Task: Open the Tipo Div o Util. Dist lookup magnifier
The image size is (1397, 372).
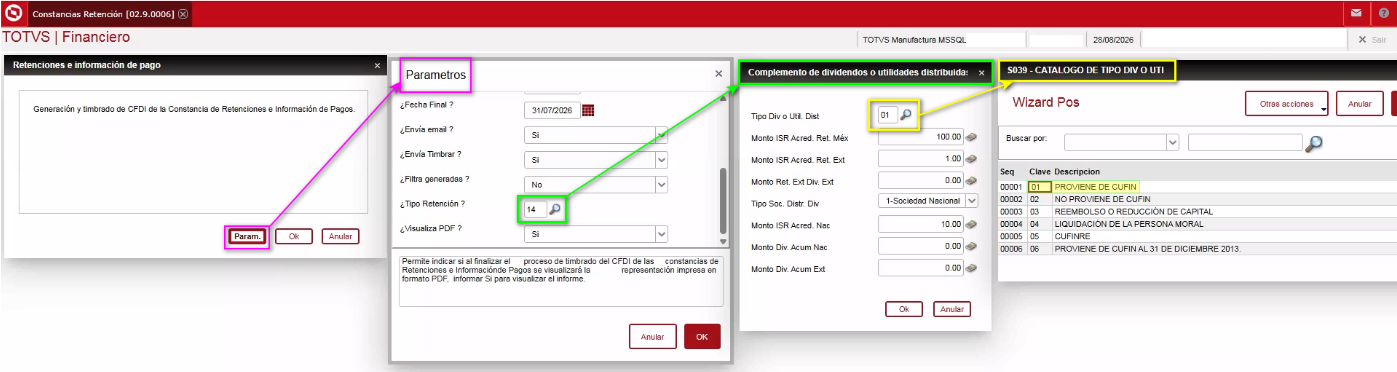Action: 905,115
